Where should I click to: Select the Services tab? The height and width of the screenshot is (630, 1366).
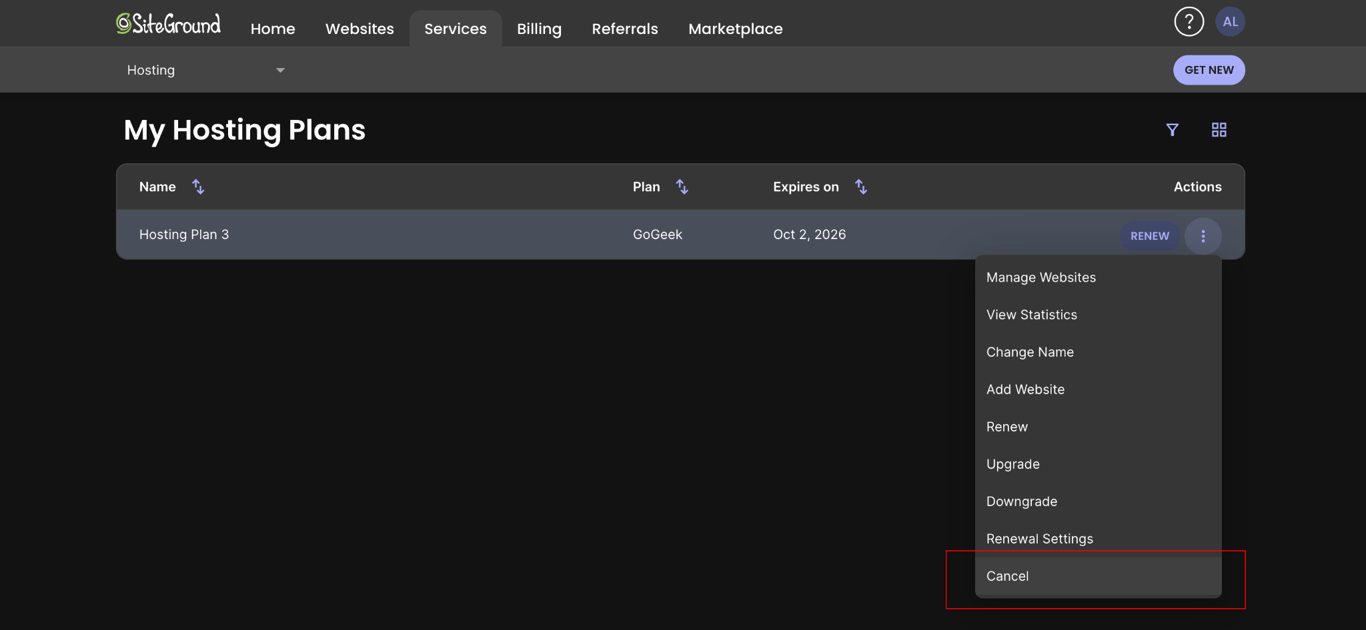coord(455,29)
